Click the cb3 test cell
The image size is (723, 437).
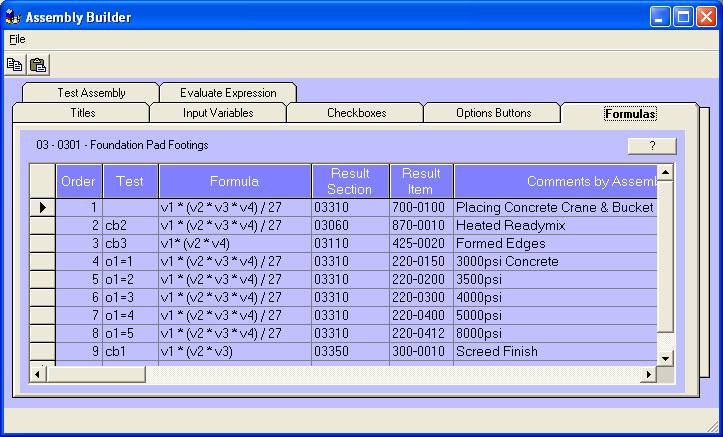[129, 243]
